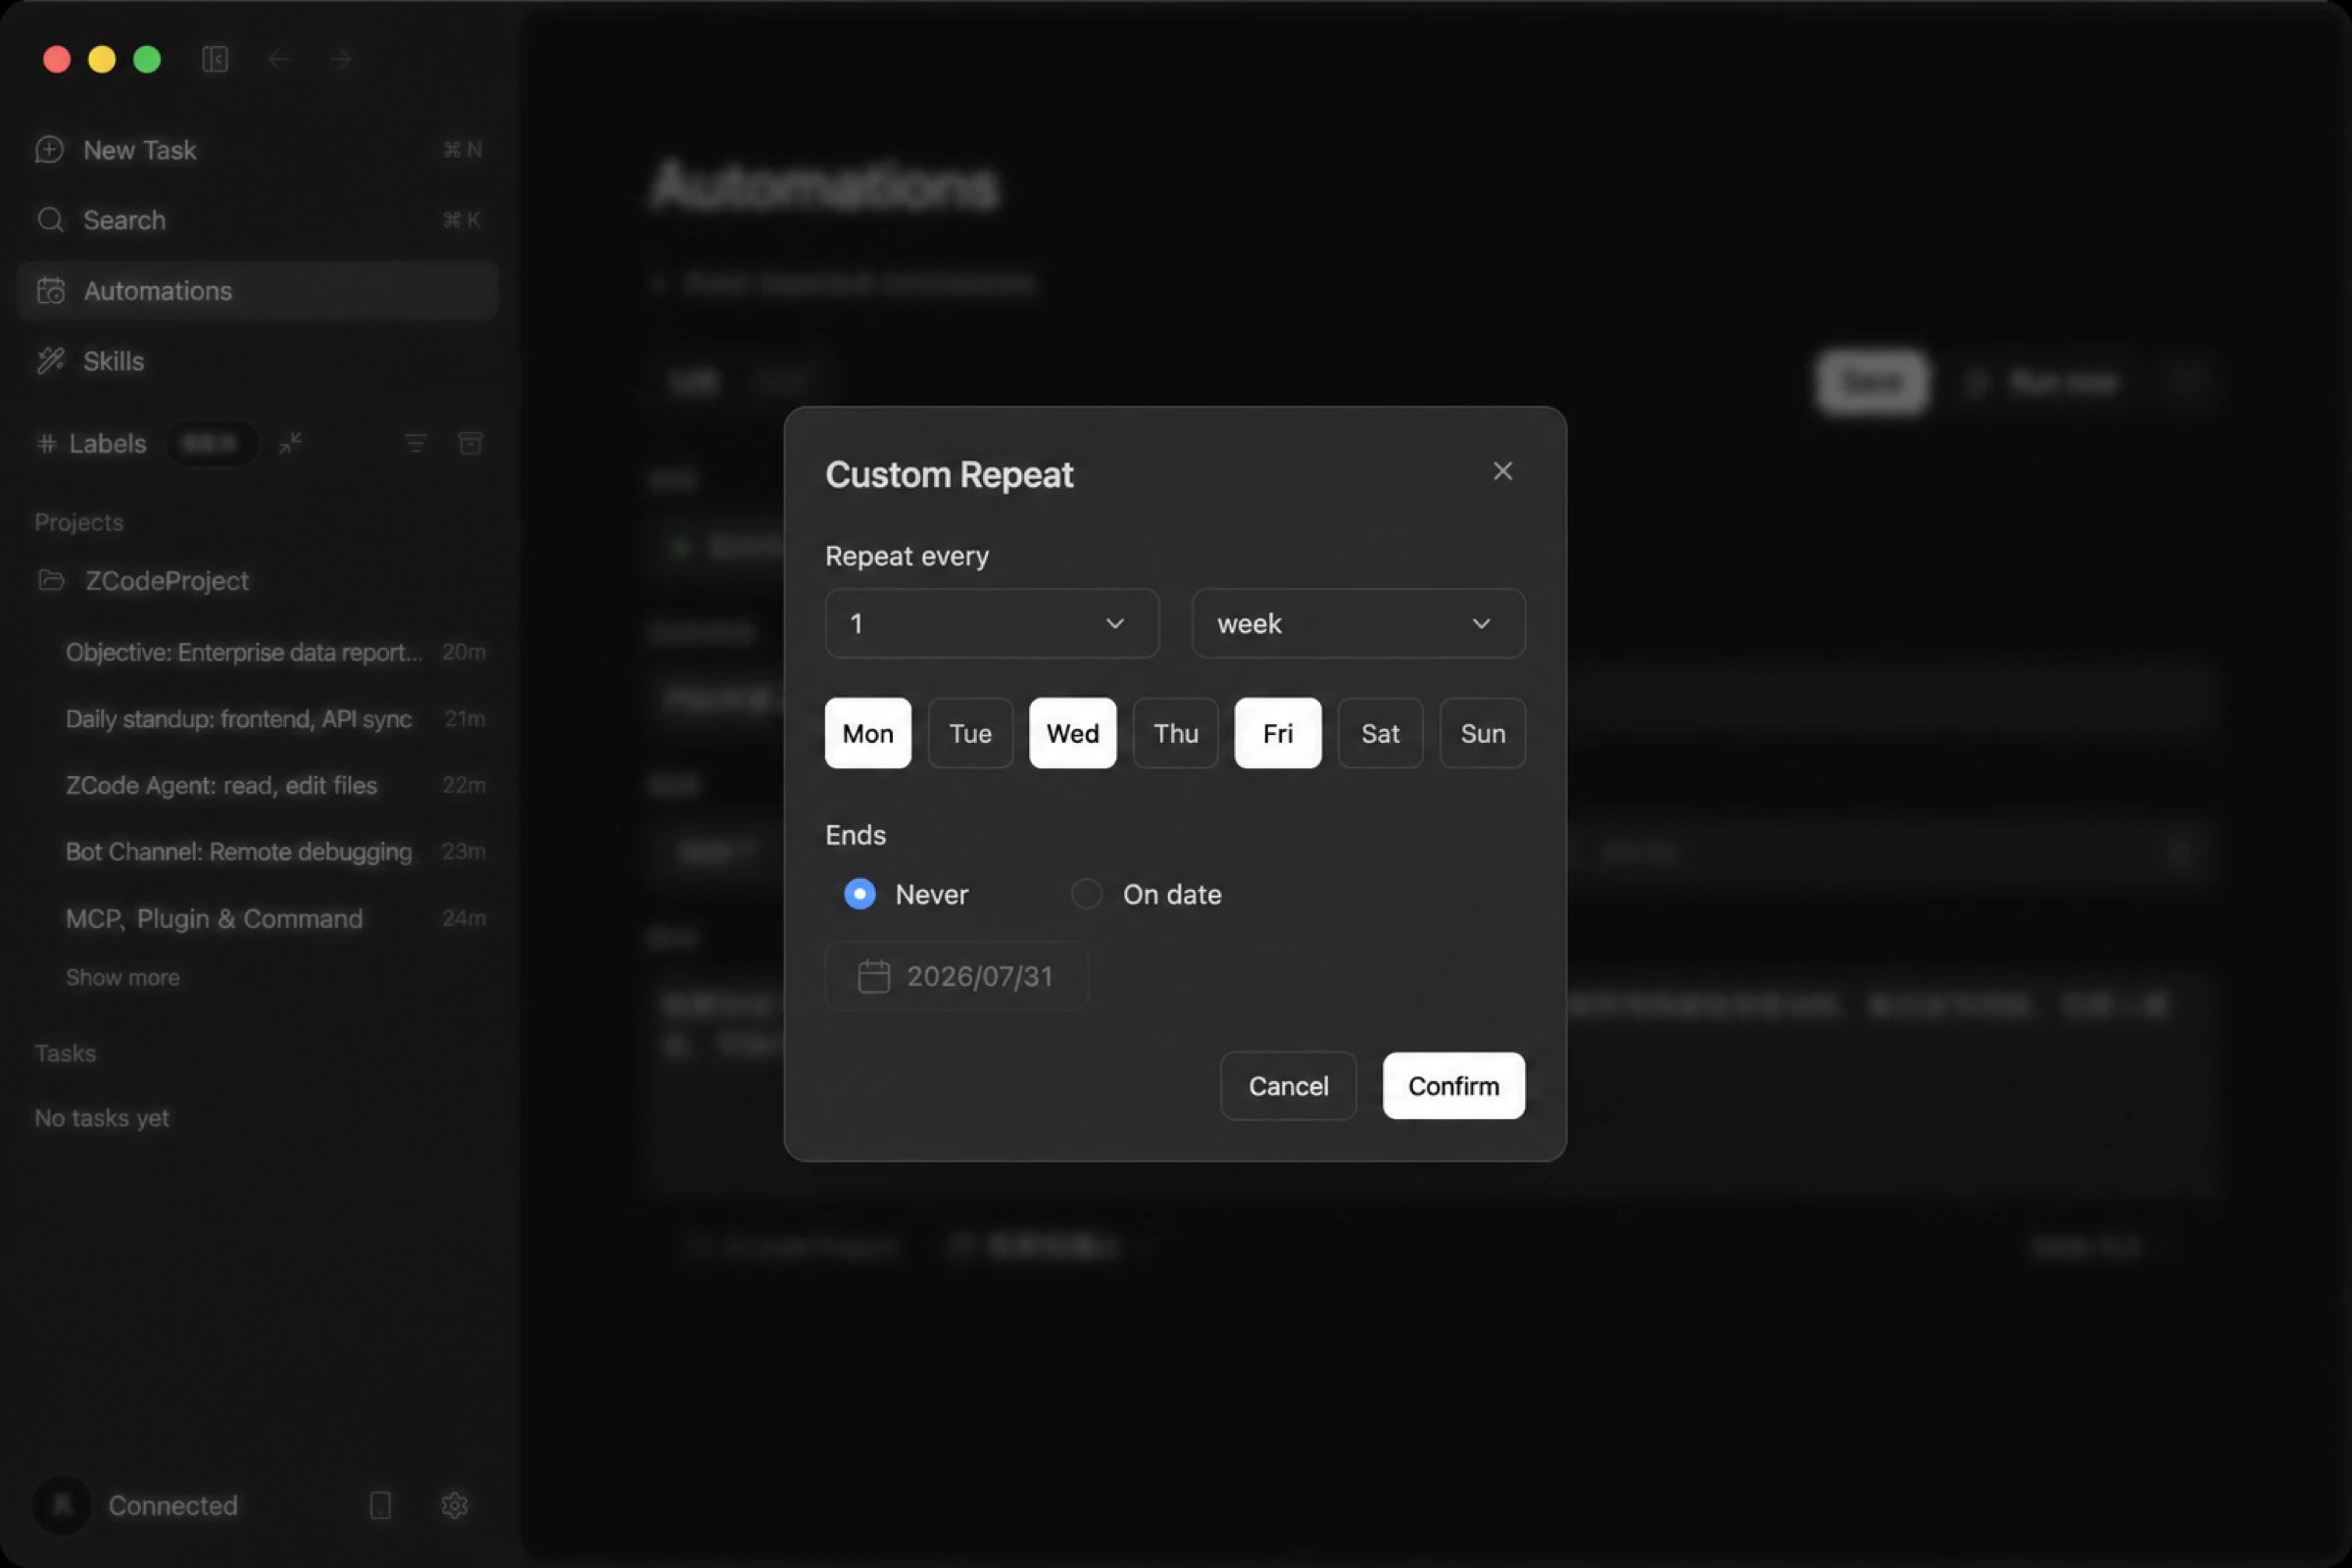2352x1568 pixels.
Task: Toggle Fri day button
Action: pyautogui.click(x=1278, y=733)
